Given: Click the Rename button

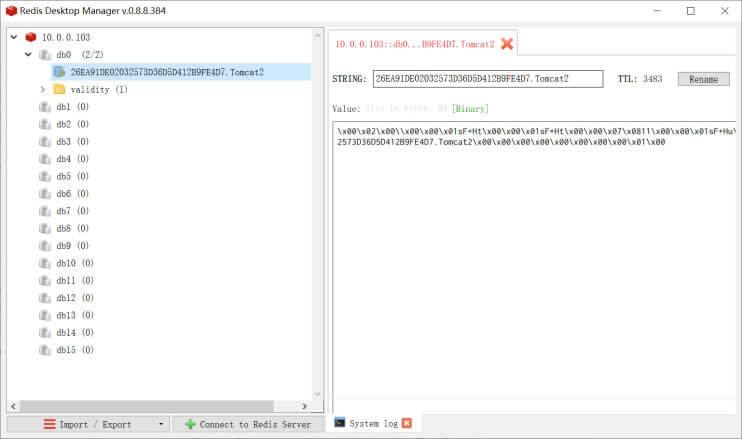Looking at the screenshot, I should click(704, 79).
